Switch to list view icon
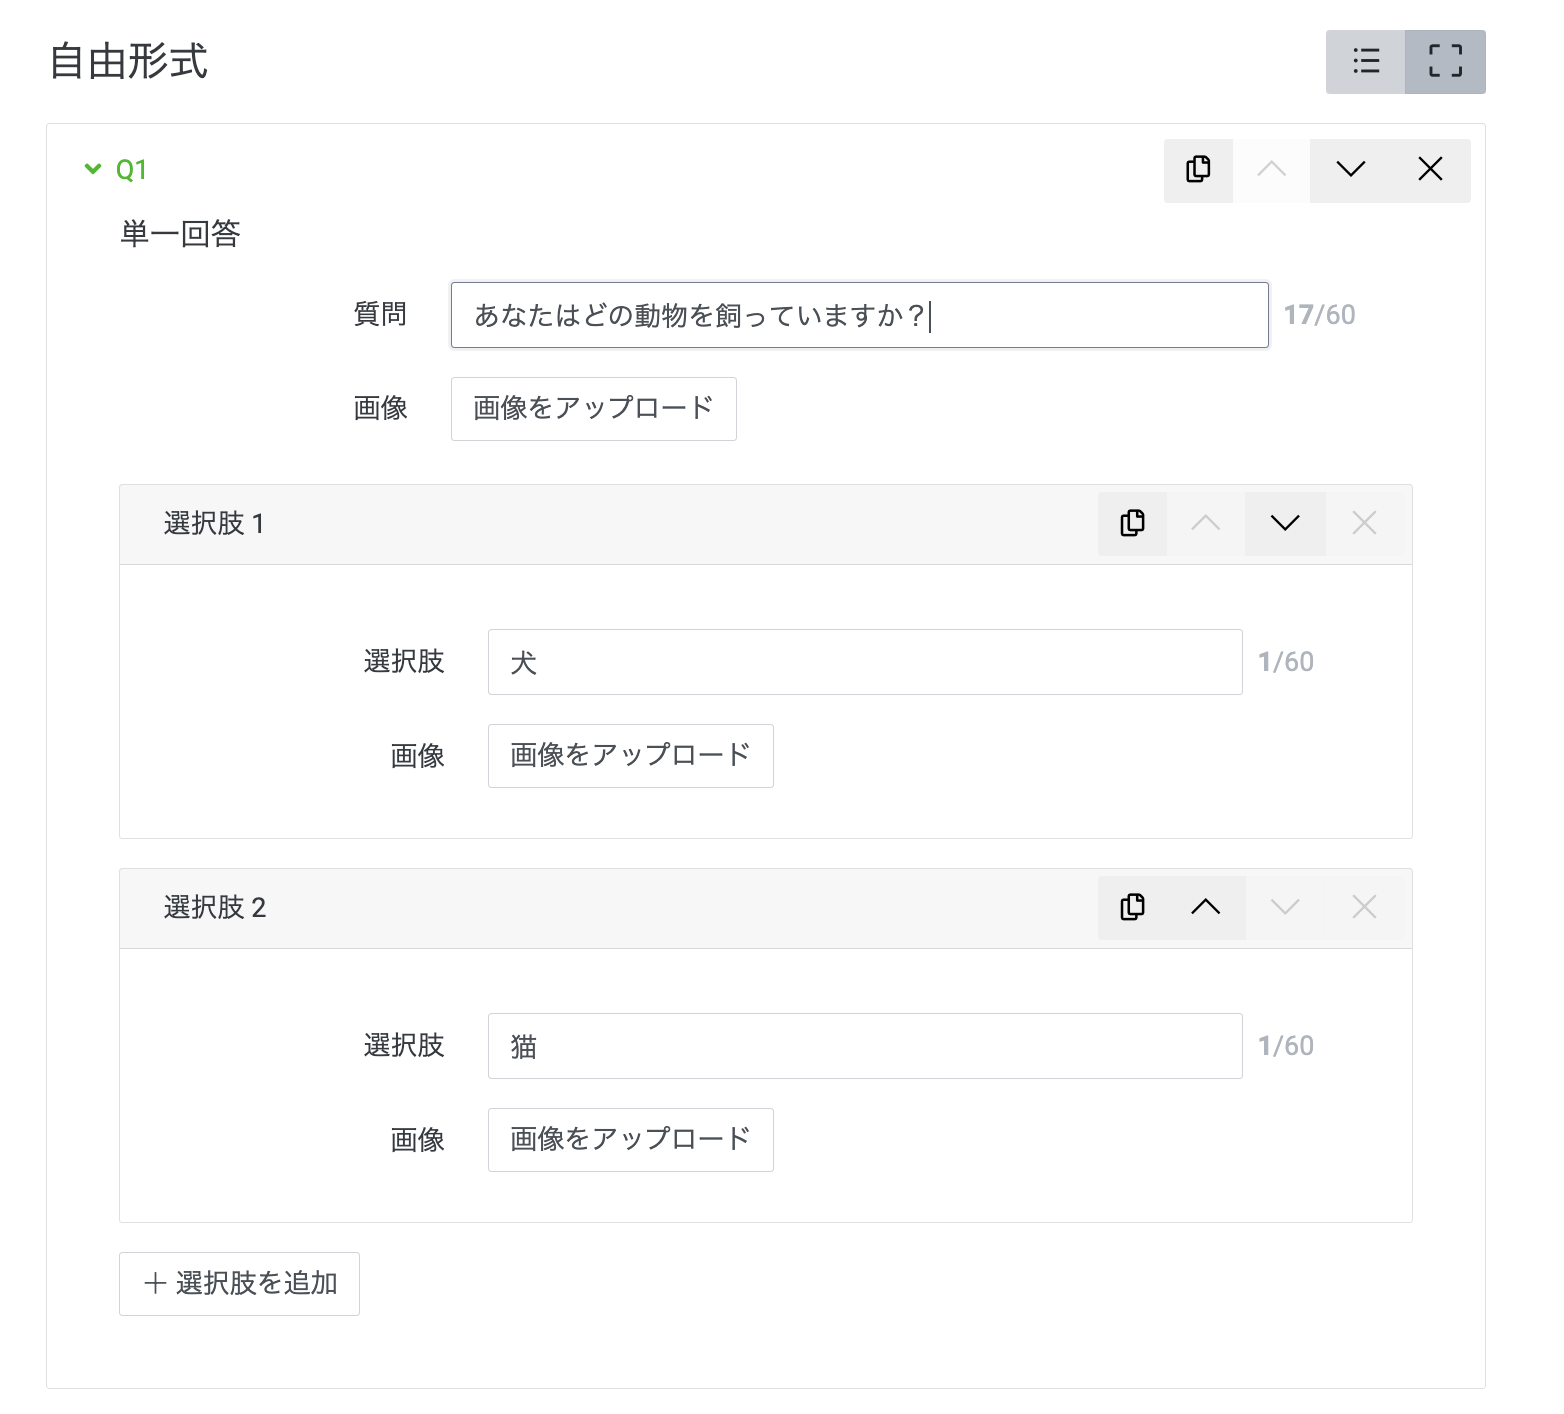 click(1366, 62)
